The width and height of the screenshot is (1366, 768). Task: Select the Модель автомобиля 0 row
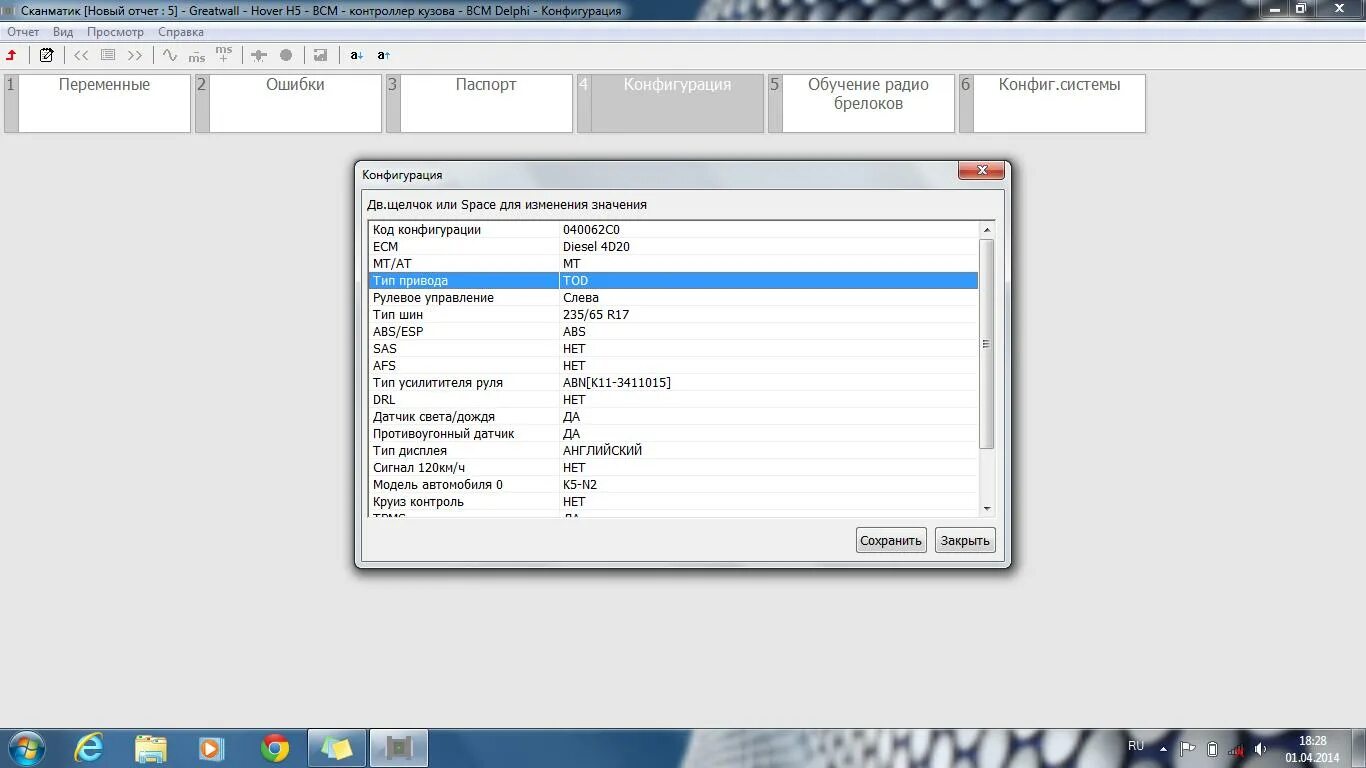[673, 485]
